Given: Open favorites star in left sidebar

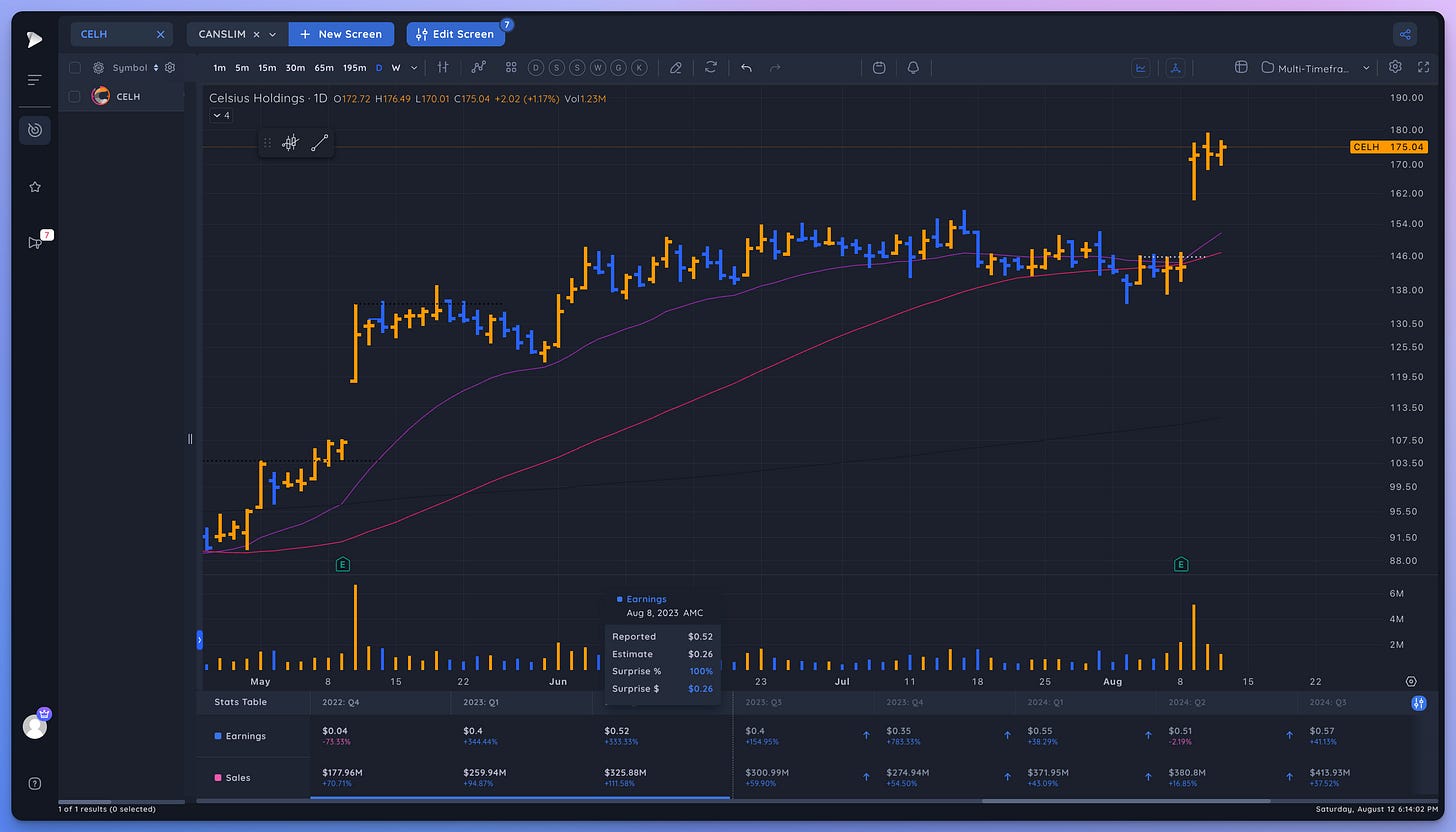Looking at the screenshot, I should (34, 187).
